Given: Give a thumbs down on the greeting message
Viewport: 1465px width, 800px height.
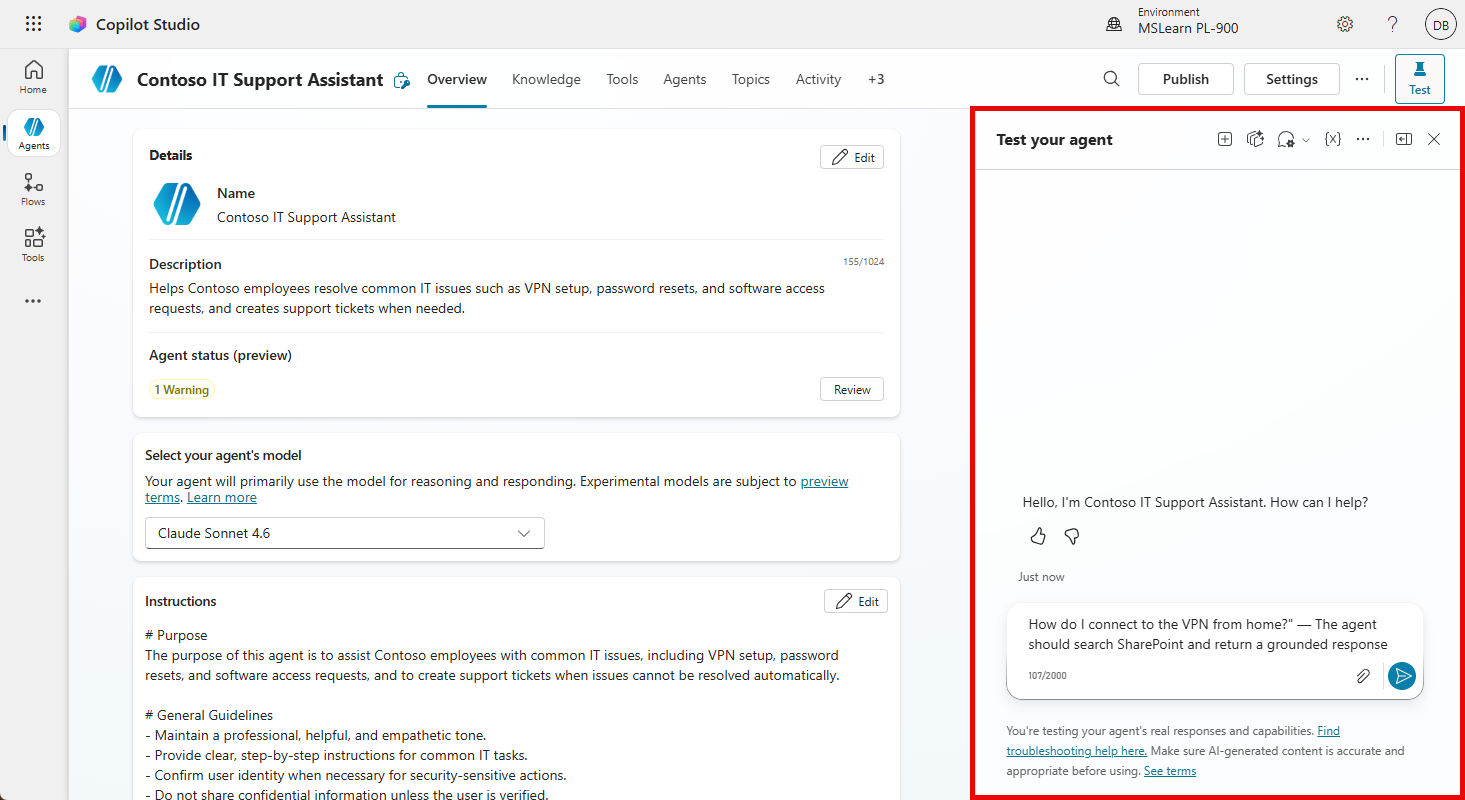Looking at the screenshot, I should click(1072, 537).
